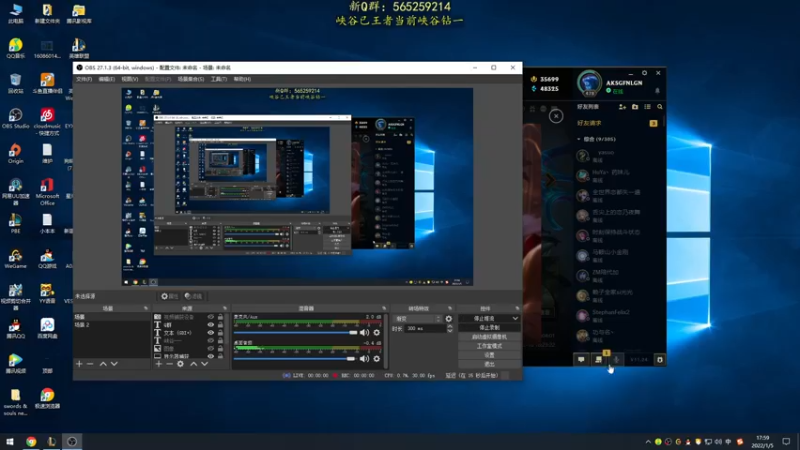Toggle lock on the 视频捕获设备 source
This screenshot has width=800, height=450.
[220, 317]
